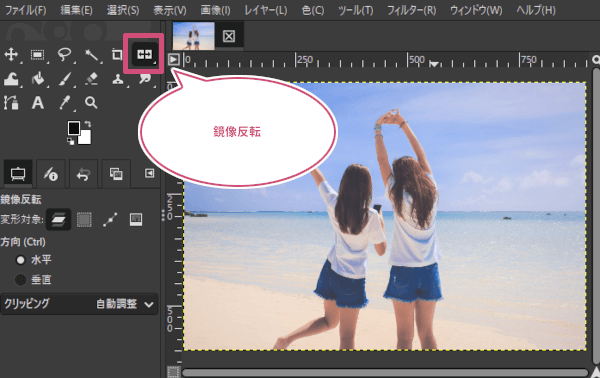Open the ウィンドウ(W) menu
Screen dimensions: 600x378
click(476, 10)
